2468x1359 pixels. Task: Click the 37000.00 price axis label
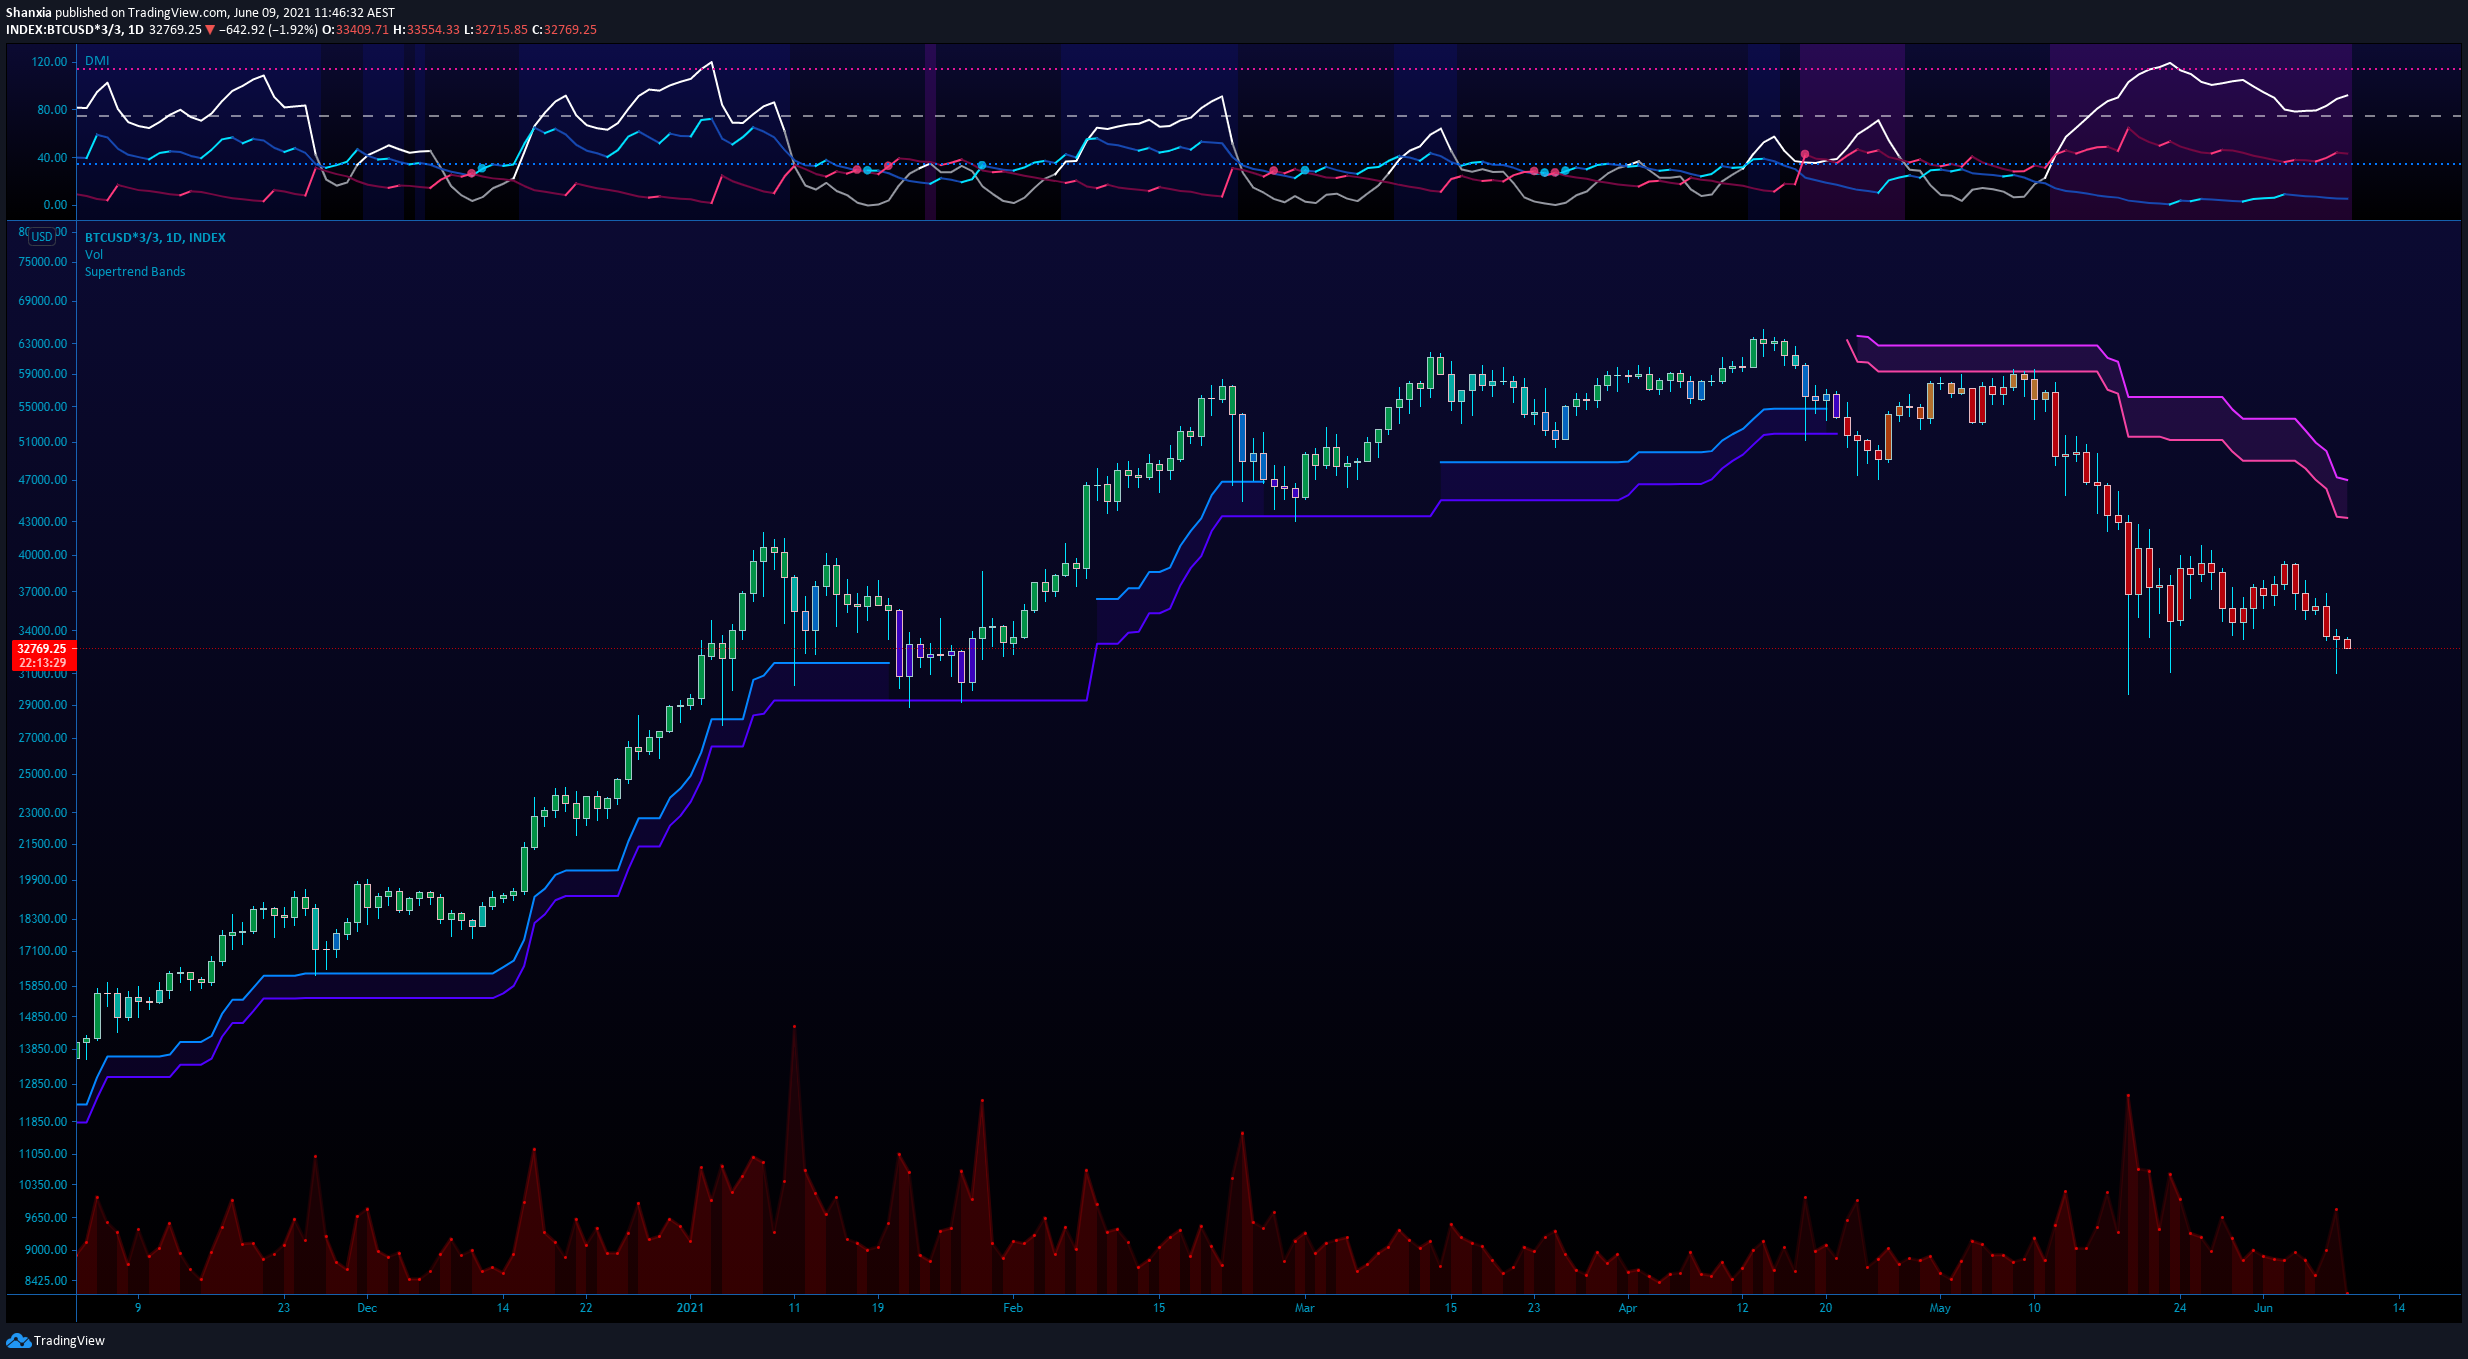pyautogui.click(x=43, y=592)
